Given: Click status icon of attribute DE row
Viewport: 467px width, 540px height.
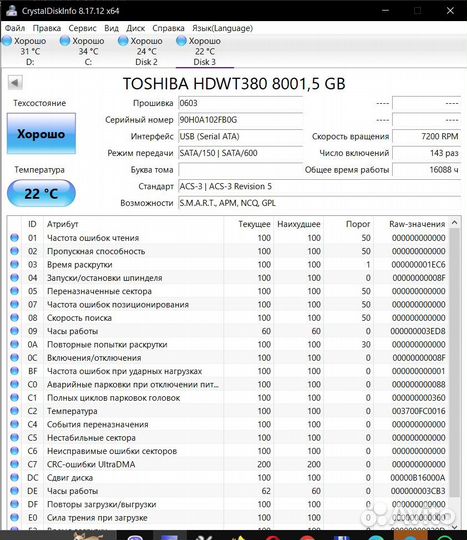Looking at the screenshot, I should [x=14, y=491].
